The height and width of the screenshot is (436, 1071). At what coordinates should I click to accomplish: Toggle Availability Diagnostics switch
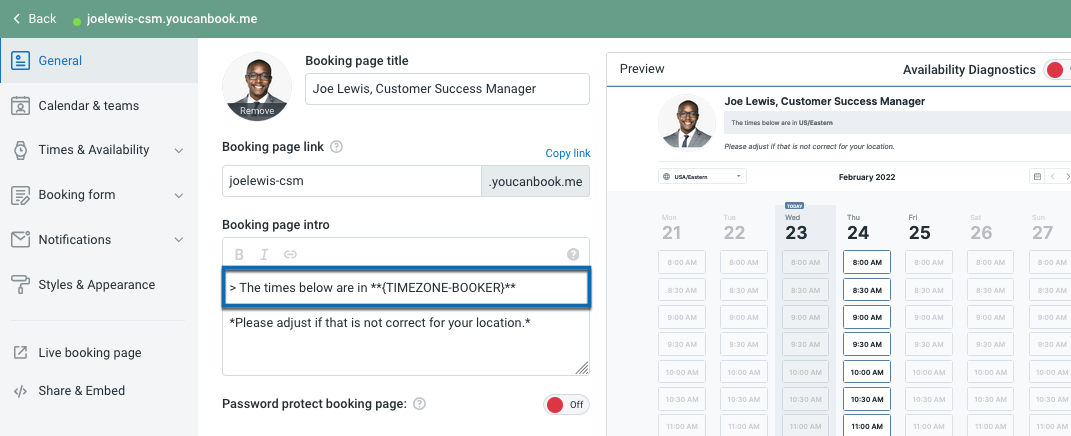tap(1056, 69)
